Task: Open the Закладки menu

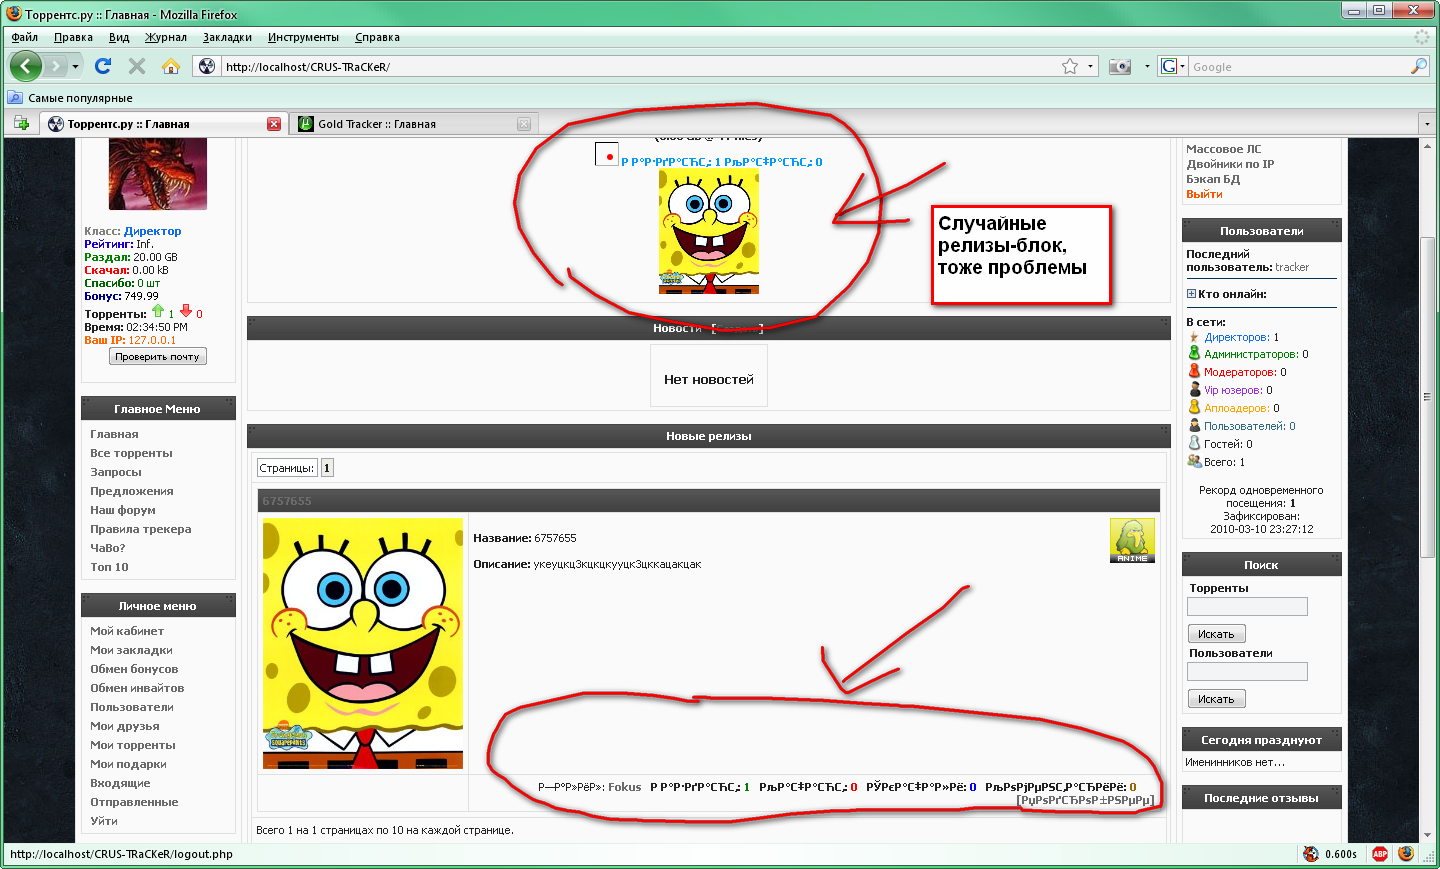Action: (x=227, y=37)
